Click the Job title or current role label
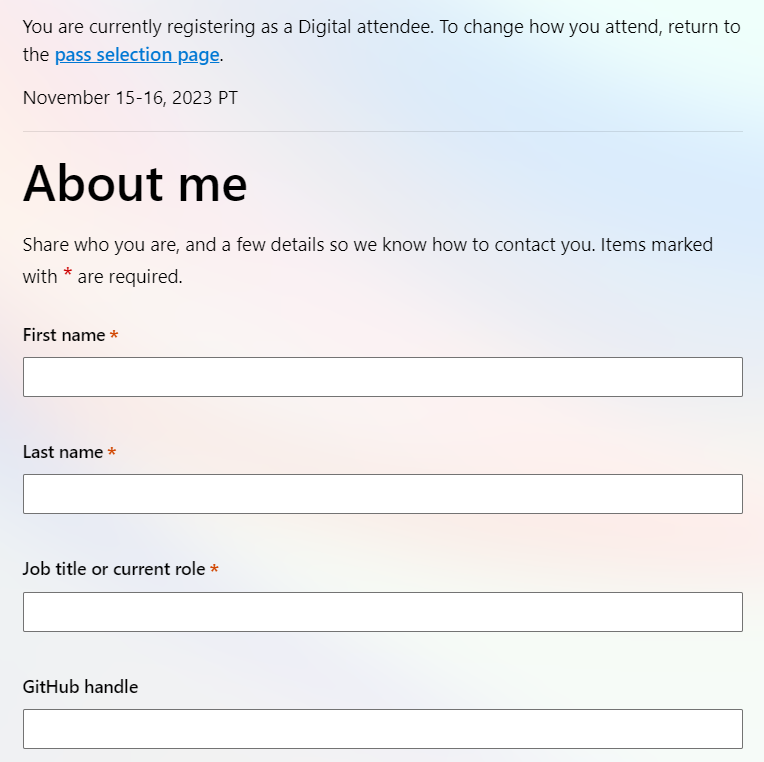The height and width of the screenshot is (762, 764). pyautogui.click(x=114, y=569)
